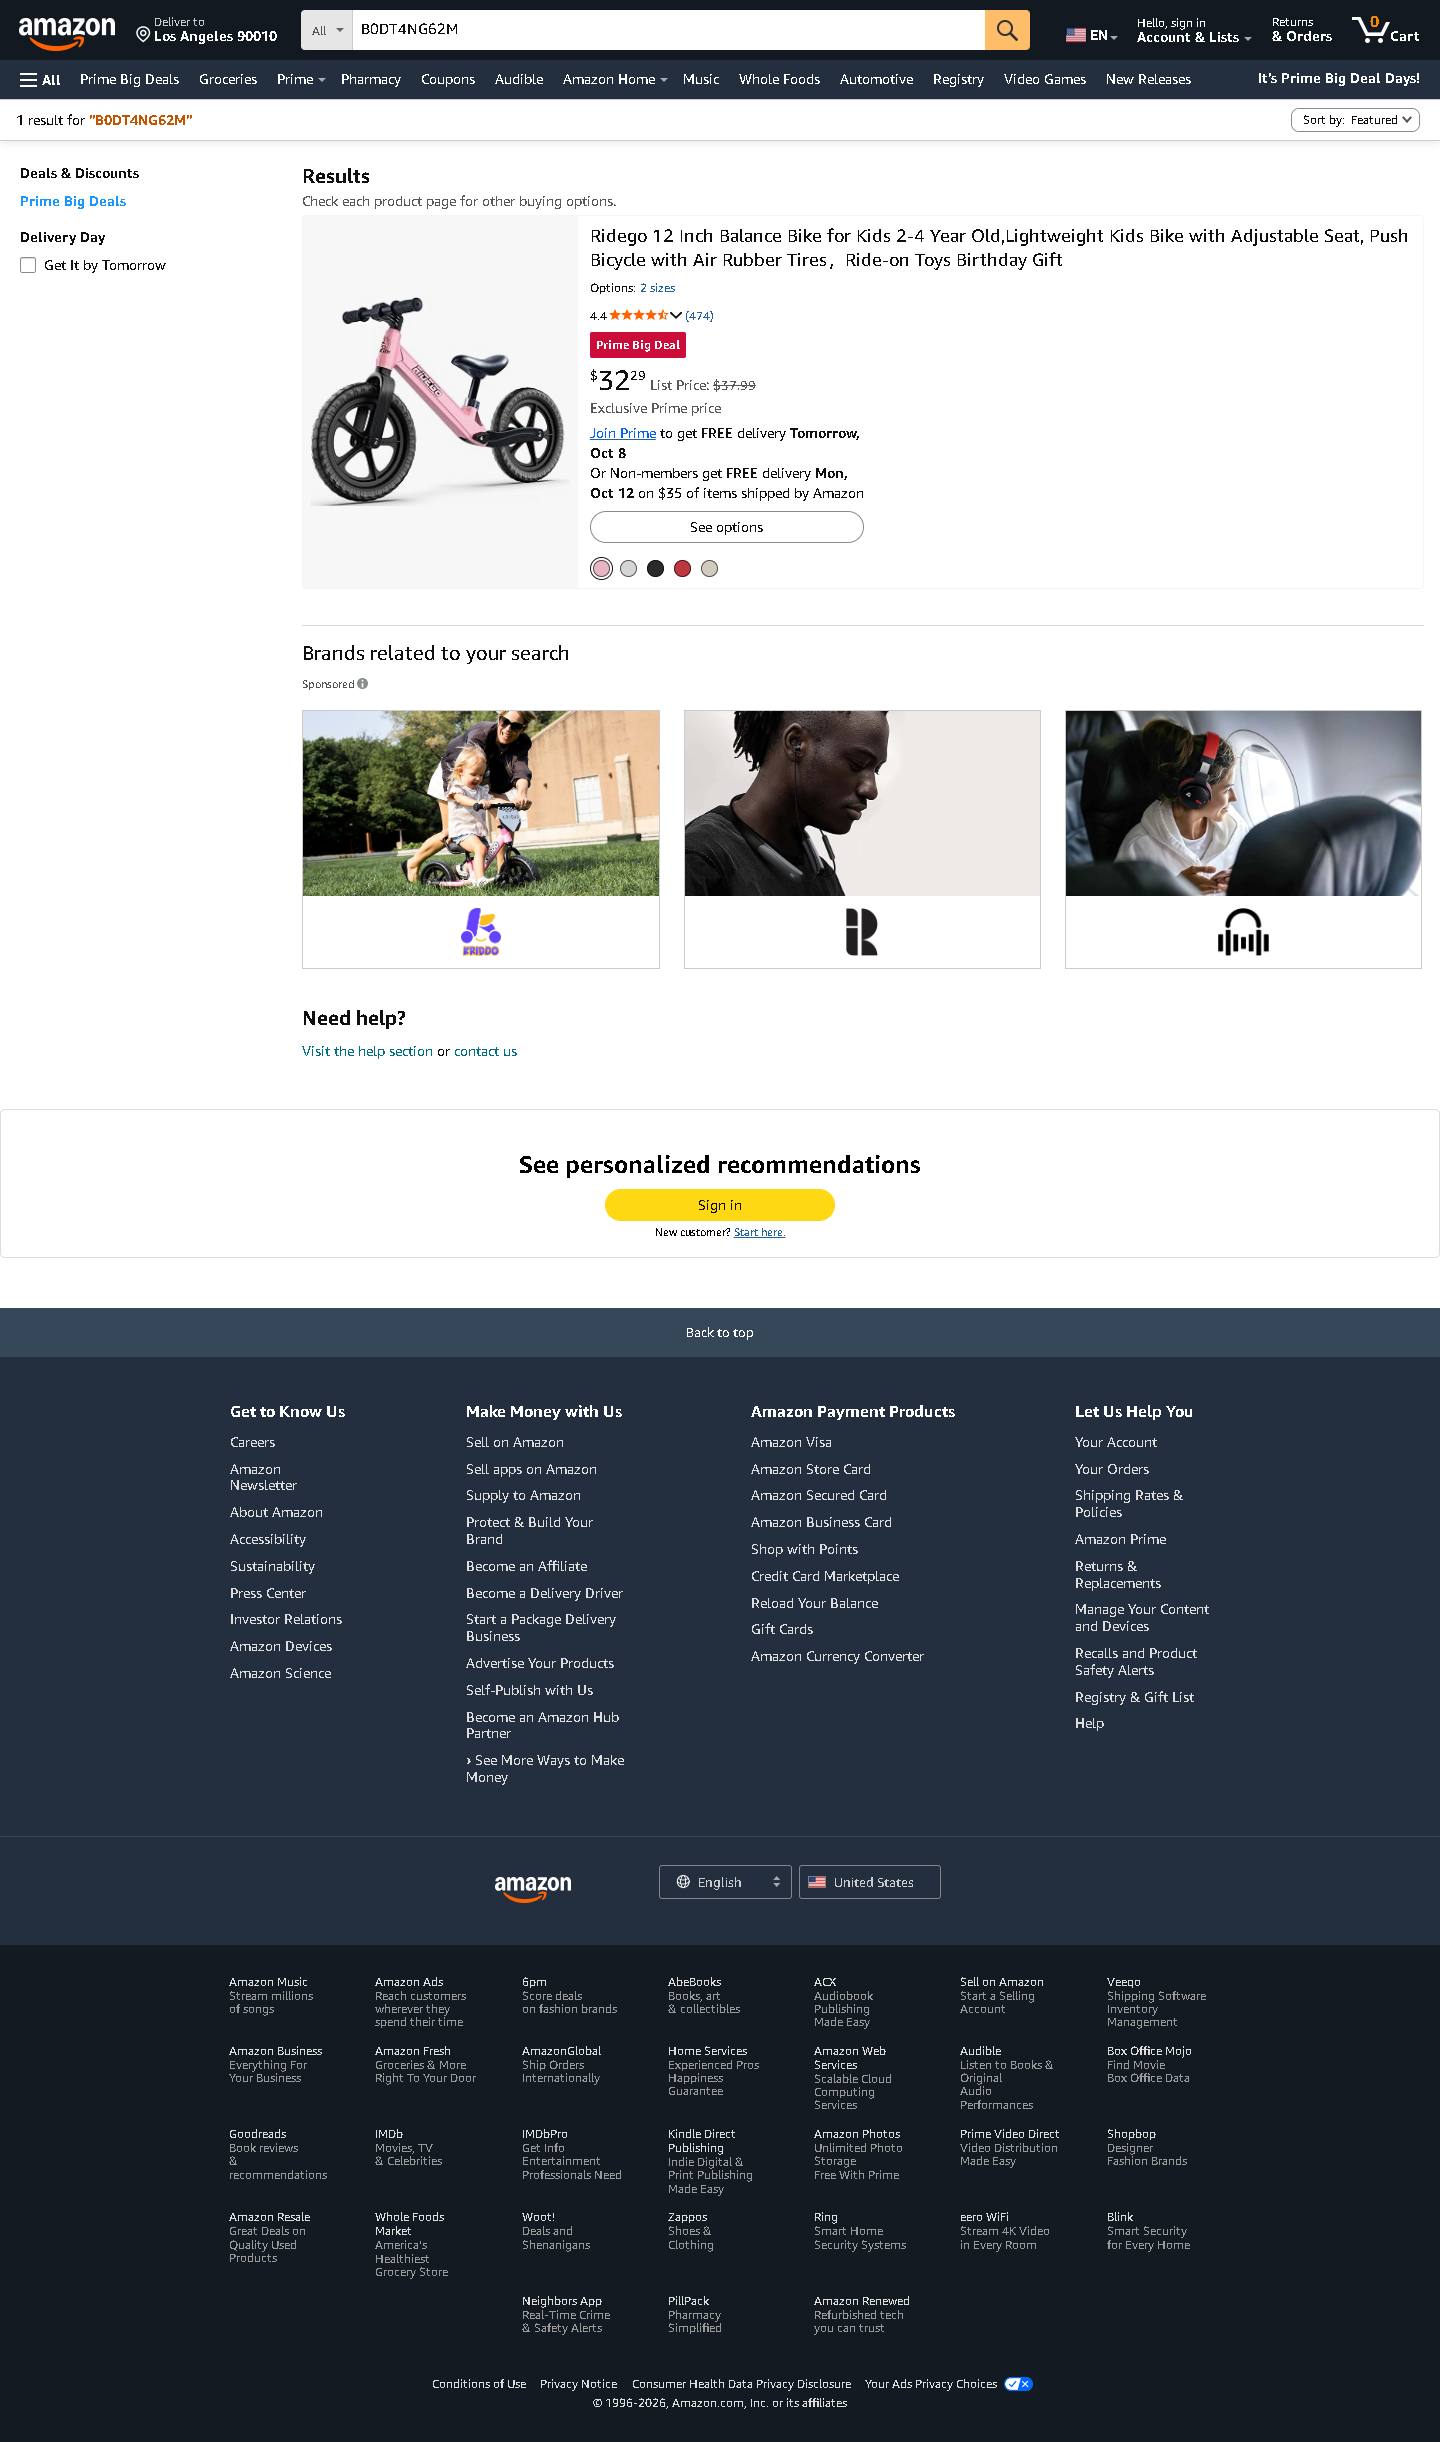This screenshot has width=1440, height=2442.
Task: Click inside the search input field
Action: point(668,30)
